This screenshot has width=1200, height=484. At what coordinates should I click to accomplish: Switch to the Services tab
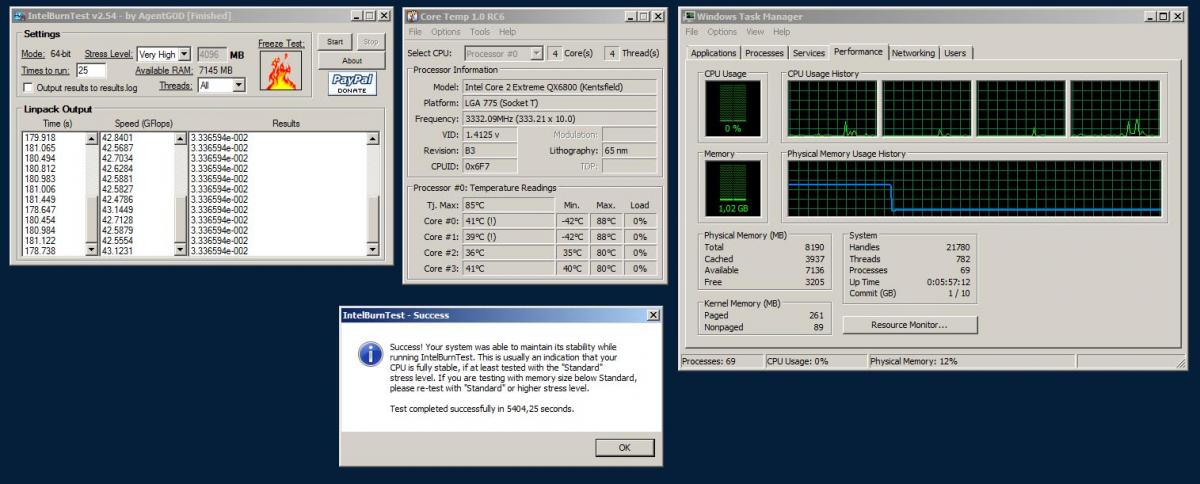click(x=809, y=53)
